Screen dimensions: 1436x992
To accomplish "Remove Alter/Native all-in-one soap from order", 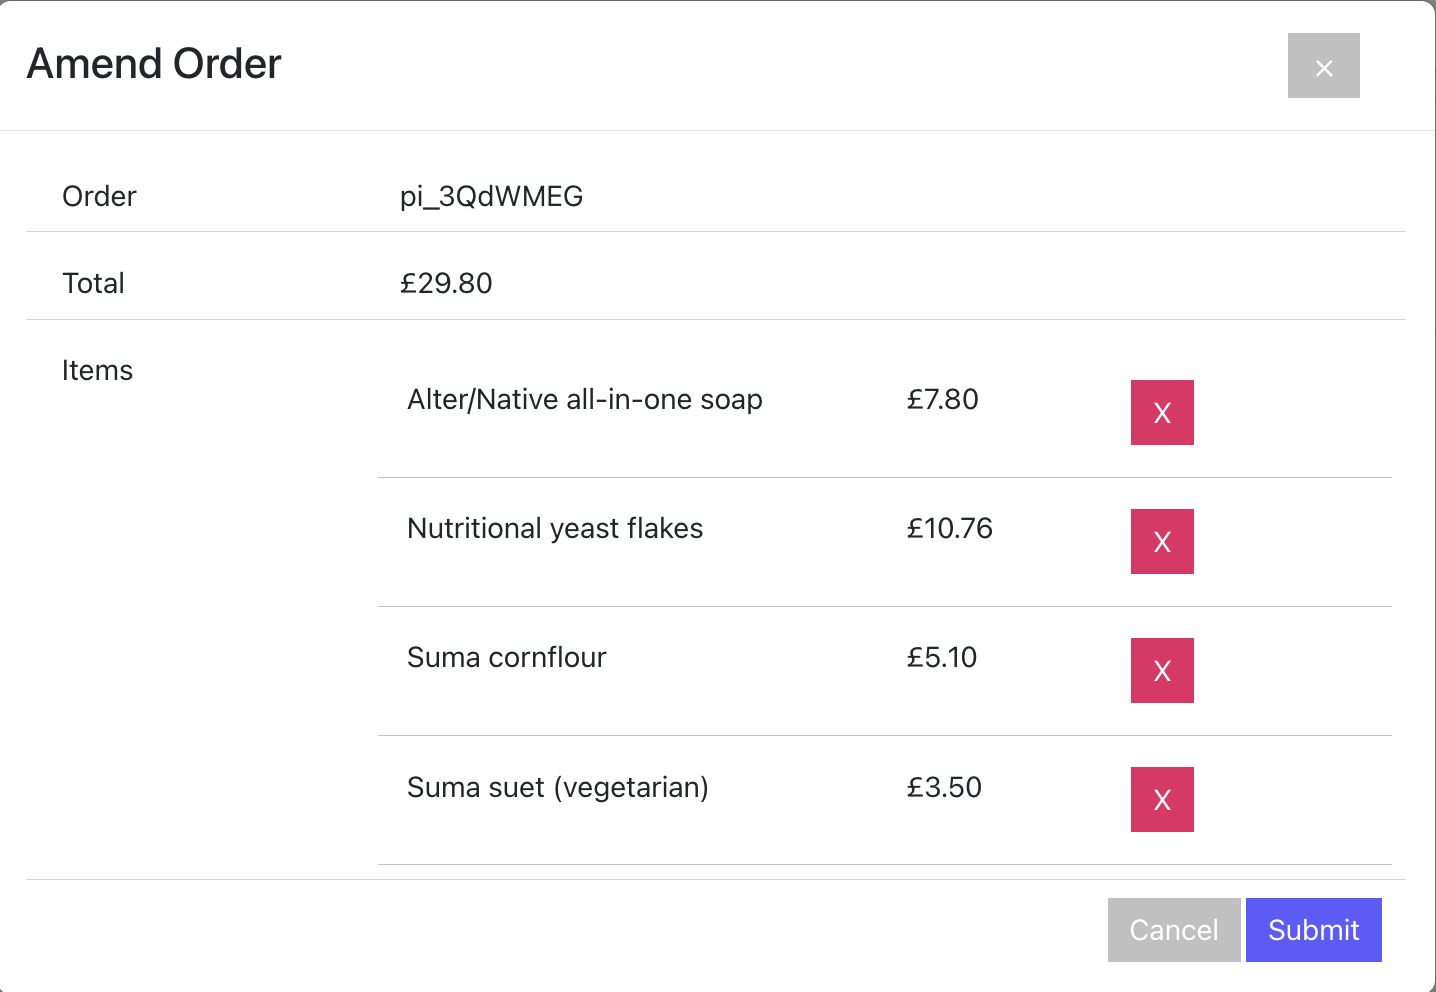I will [x=1161, y=412].
